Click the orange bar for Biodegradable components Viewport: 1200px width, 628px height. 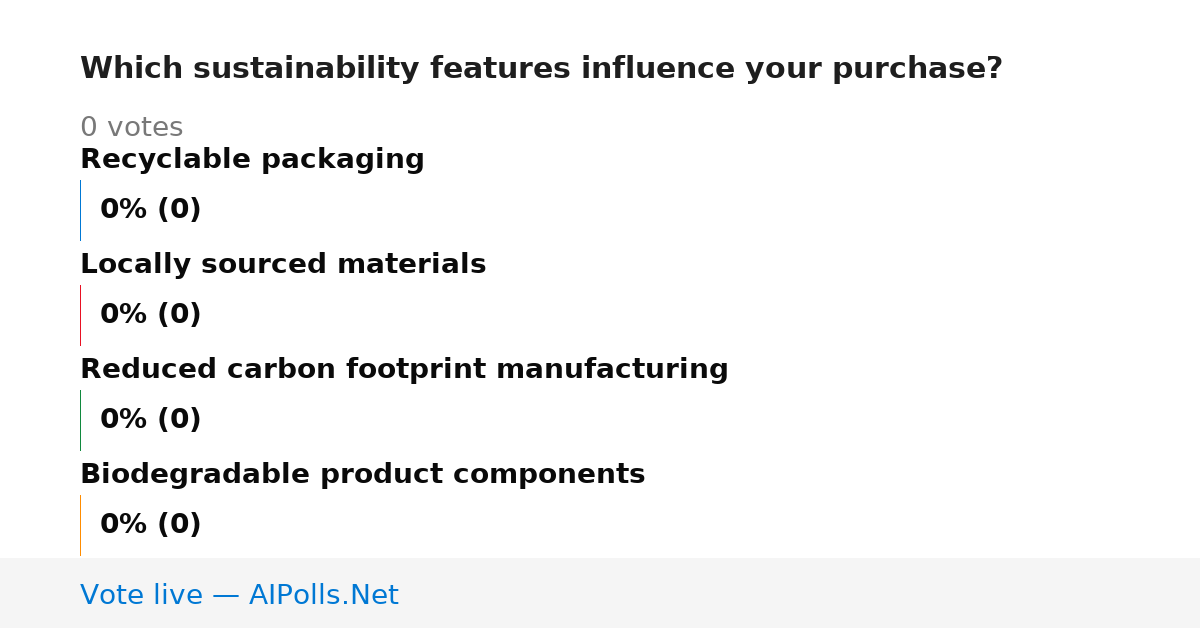point(80,525)
